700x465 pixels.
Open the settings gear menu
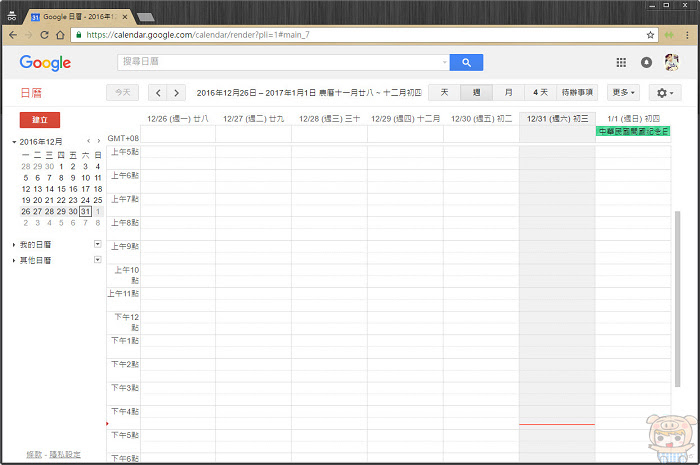665,93
